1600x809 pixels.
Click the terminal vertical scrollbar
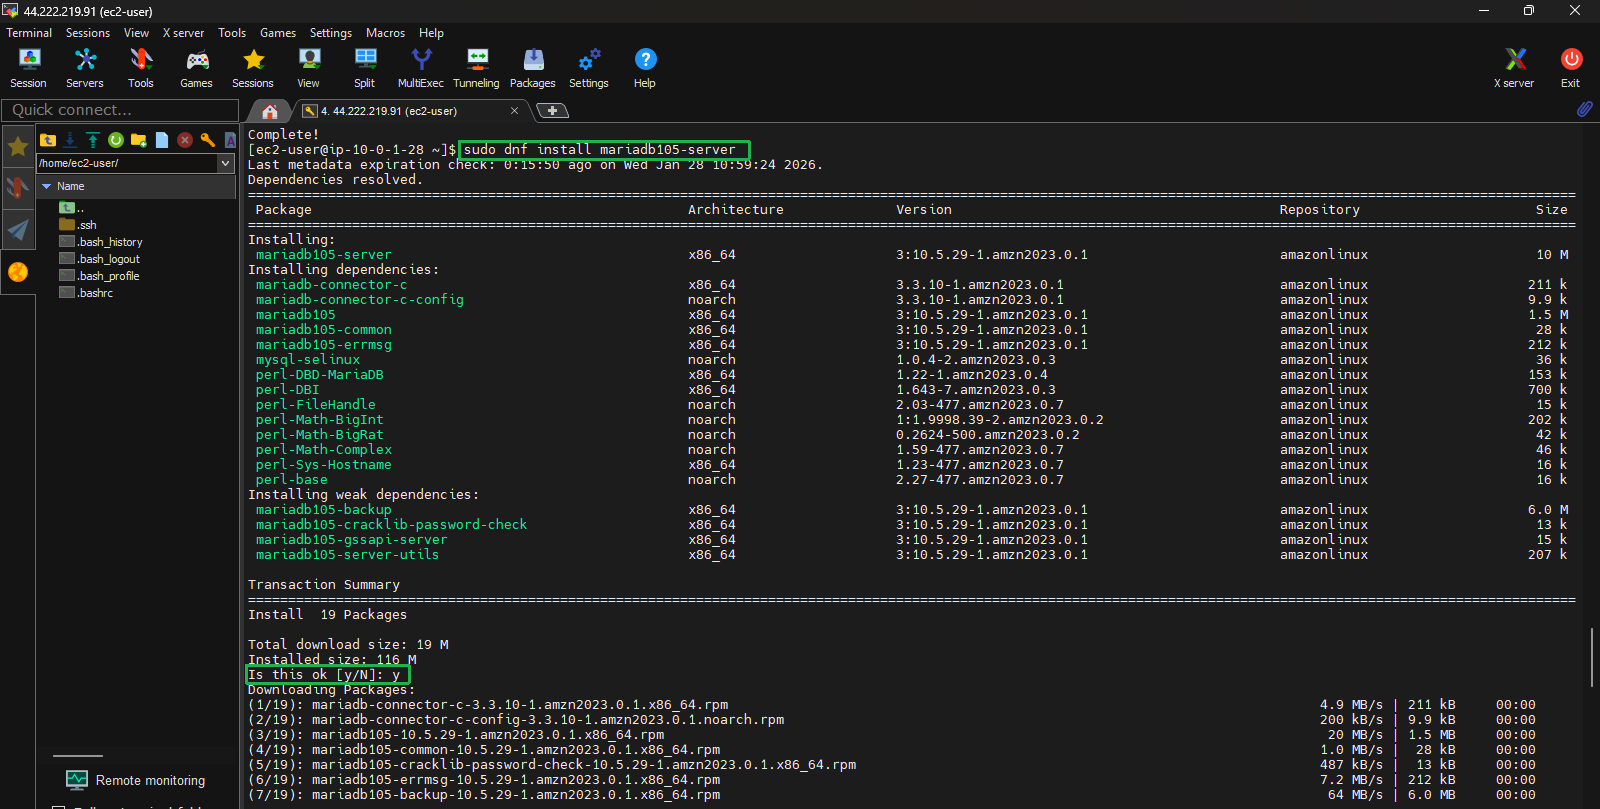click(x=1591, y=657)
